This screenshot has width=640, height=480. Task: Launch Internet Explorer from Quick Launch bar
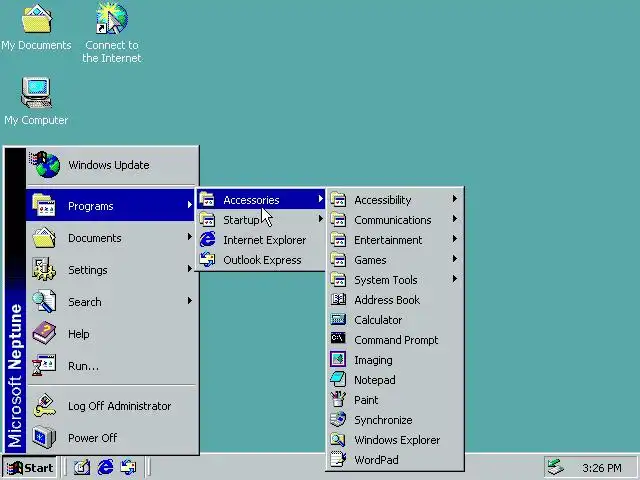pos(105,467)
